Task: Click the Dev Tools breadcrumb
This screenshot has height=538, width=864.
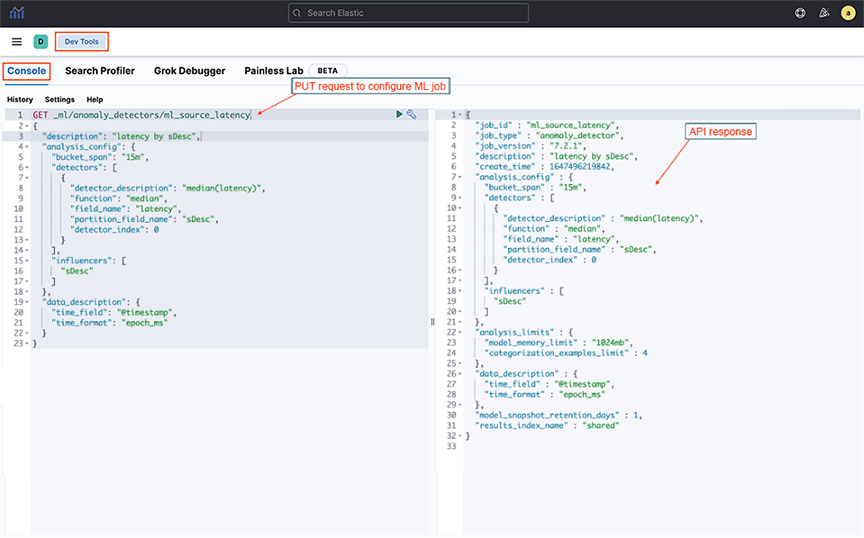Action: pyautogui.click(x=82, y=41)
